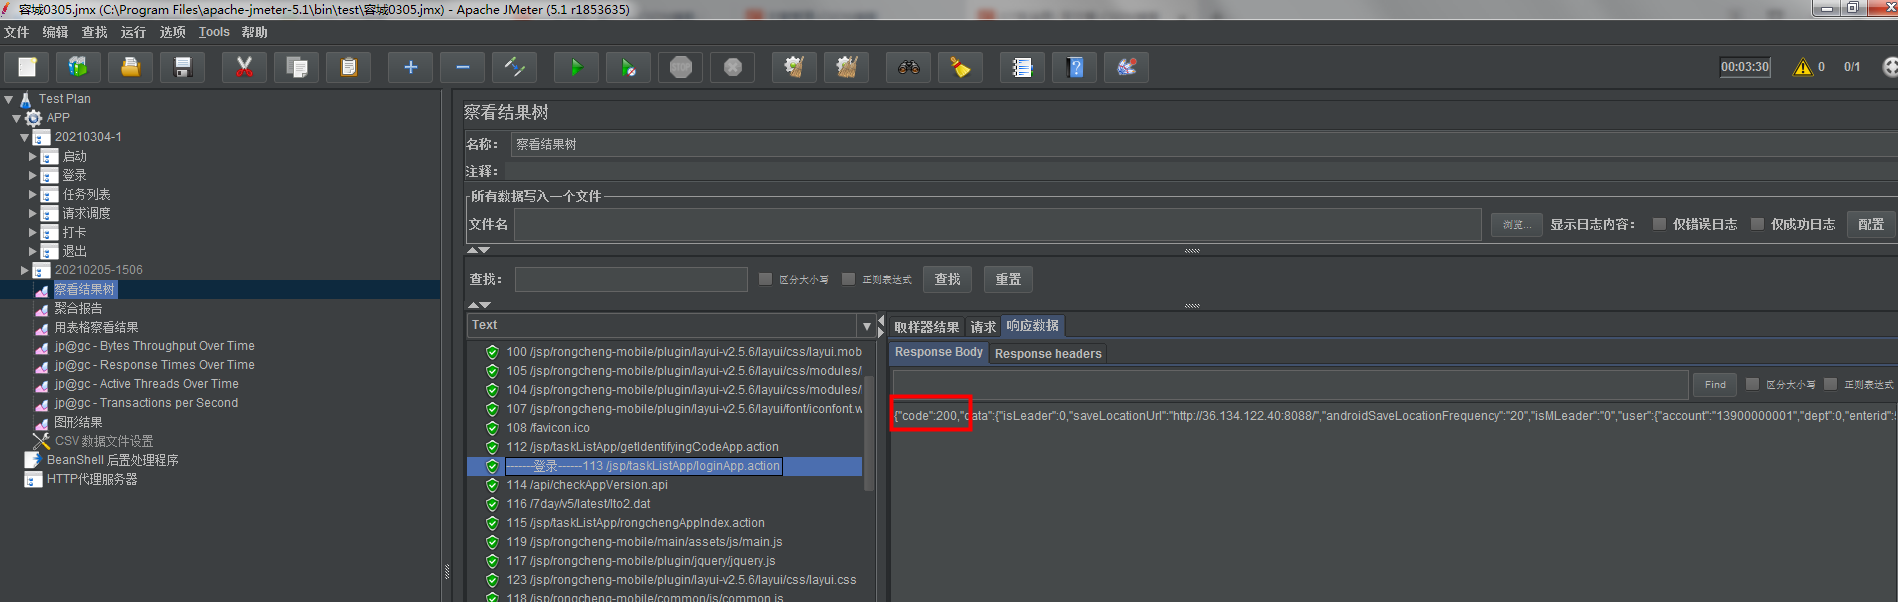Click the 文件名 input field
Viewport: 1898px width, 602px height.
point(997,224)
